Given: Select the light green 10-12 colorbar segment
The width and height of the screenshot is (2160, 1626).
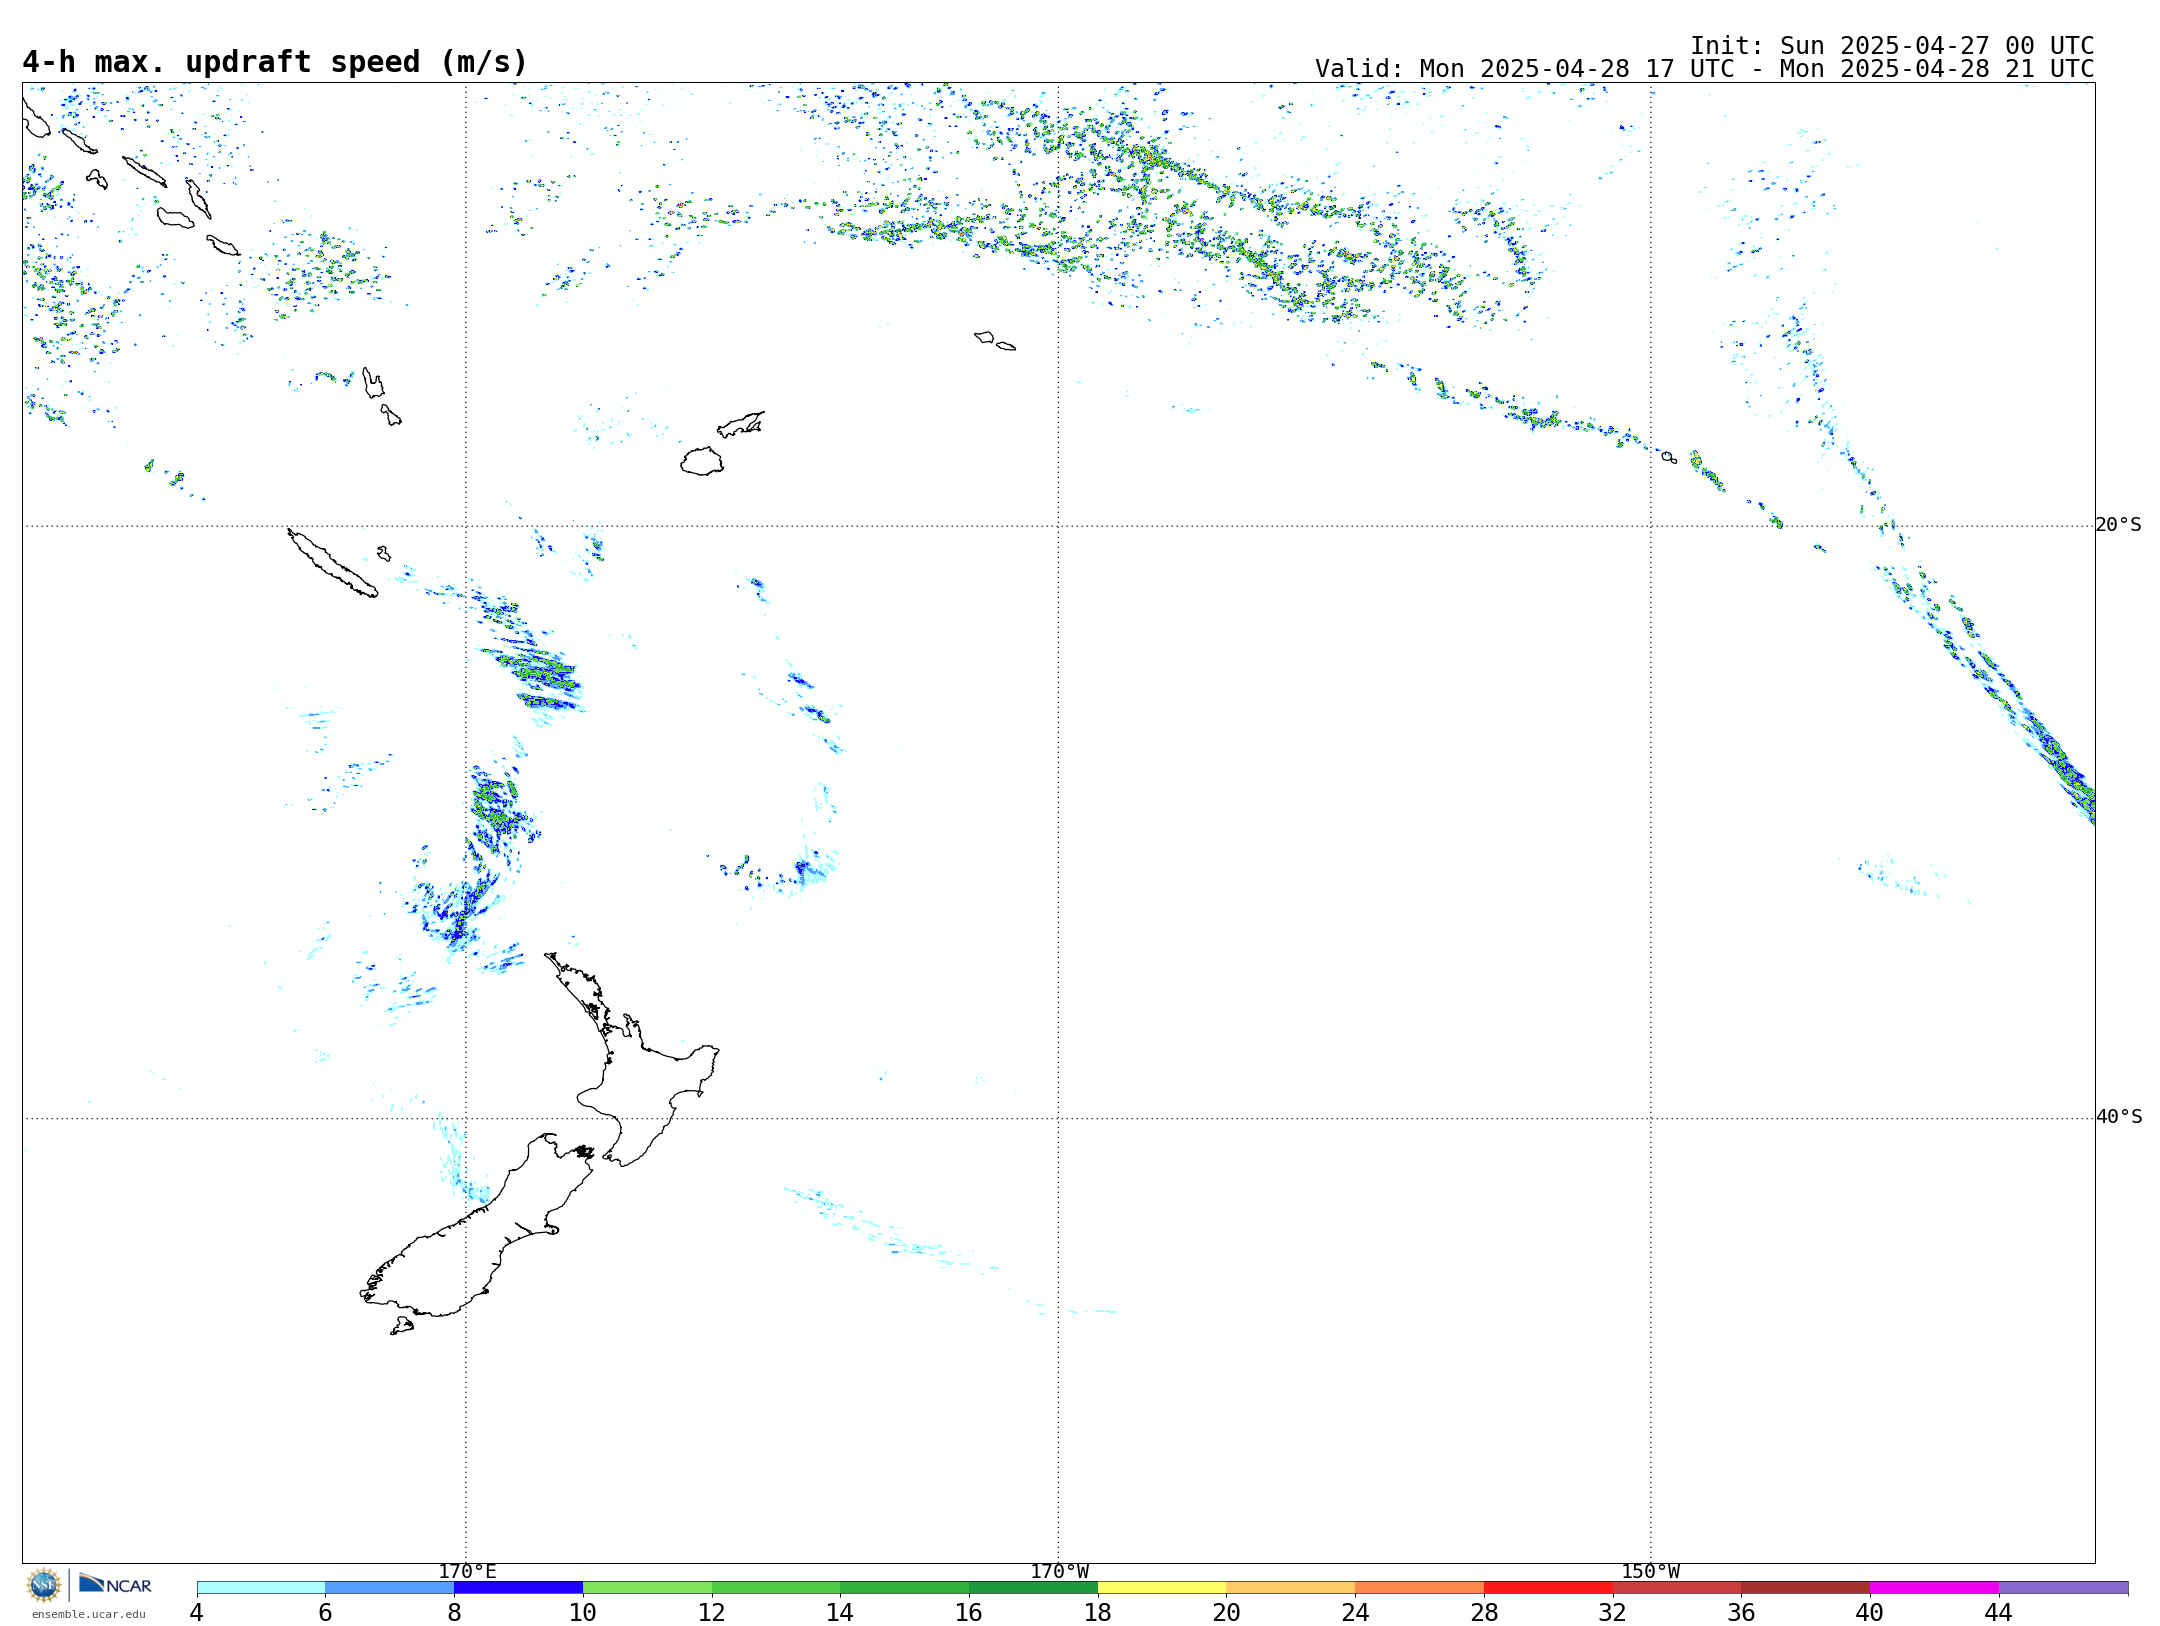Looking at the screenshot, I should 647,1588.
